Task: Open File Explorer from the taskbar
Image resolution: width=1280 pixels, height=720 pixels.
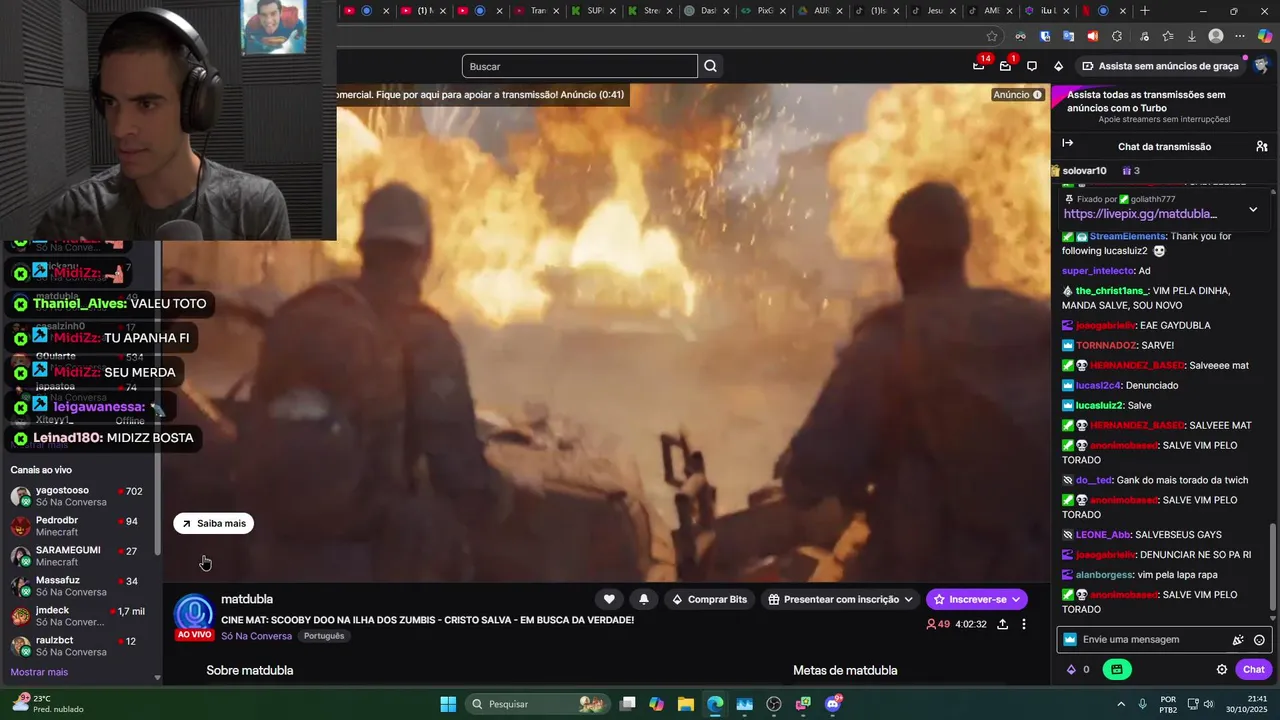Action: 686,704
